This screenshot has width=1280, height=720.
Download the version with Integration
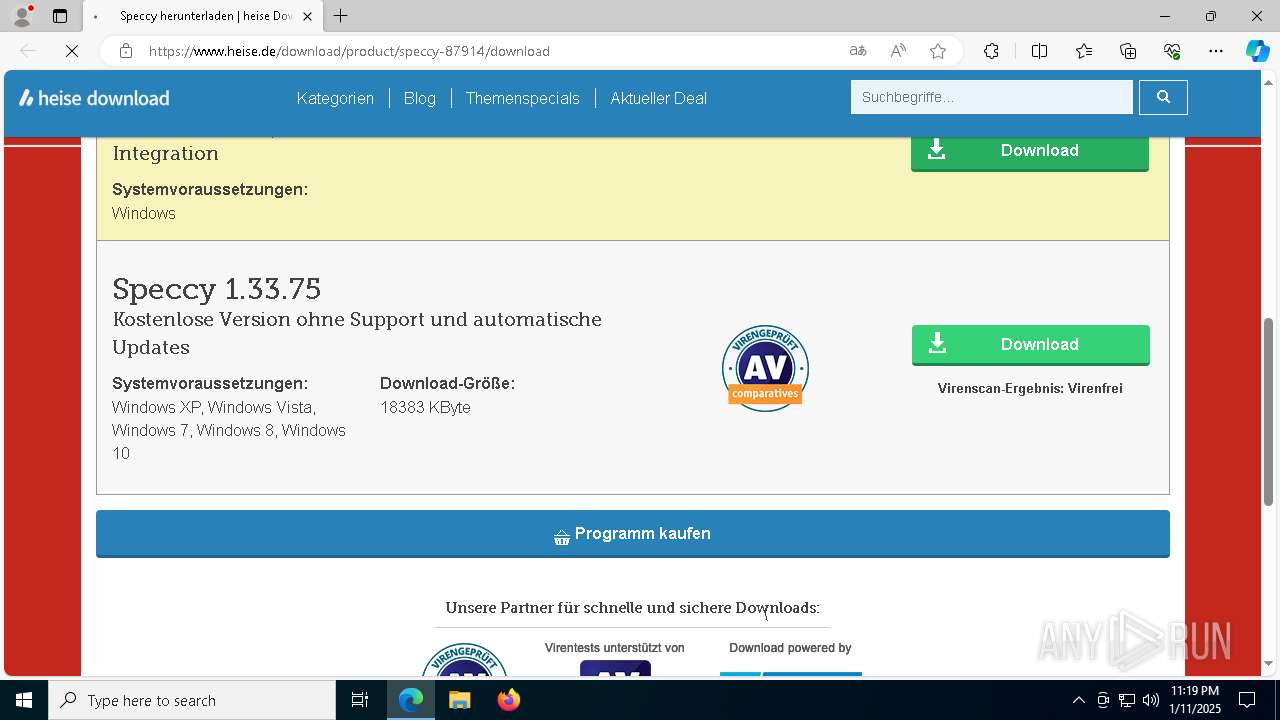[x=1029, y=151]
